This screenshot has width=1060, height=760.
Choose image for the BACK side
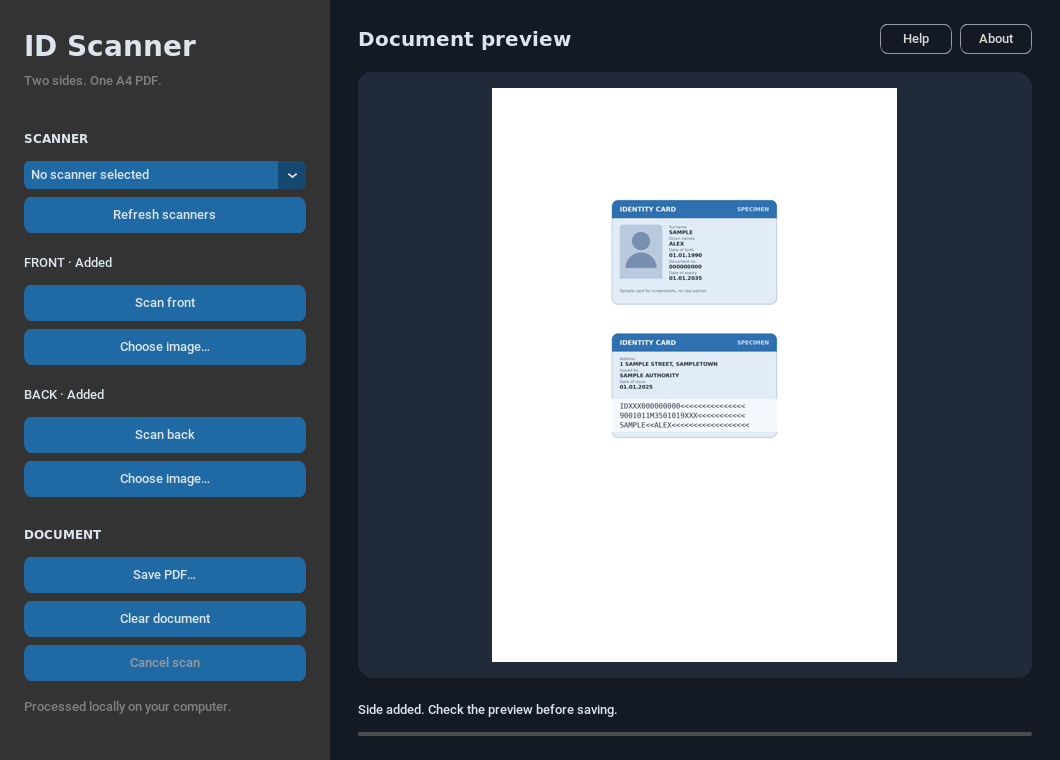coord(165,479)
